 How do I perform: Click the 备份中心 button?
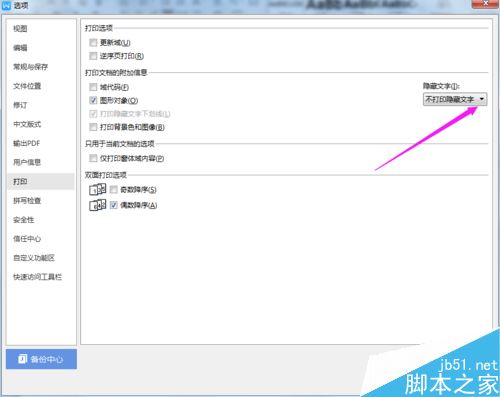tap(41, 359)
